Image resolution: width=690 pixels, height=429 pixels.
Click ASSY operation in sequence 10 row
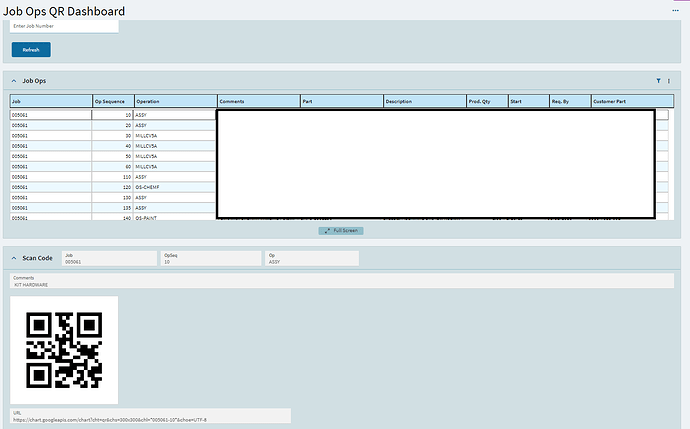pyautogui.click(x=175, y=115)
